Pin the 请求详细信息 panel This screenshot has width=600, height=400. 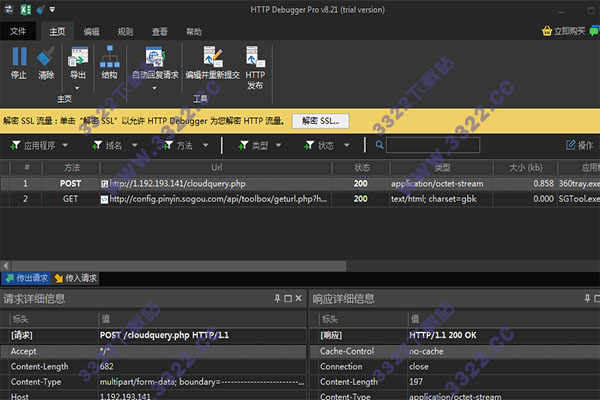(277, 299)
